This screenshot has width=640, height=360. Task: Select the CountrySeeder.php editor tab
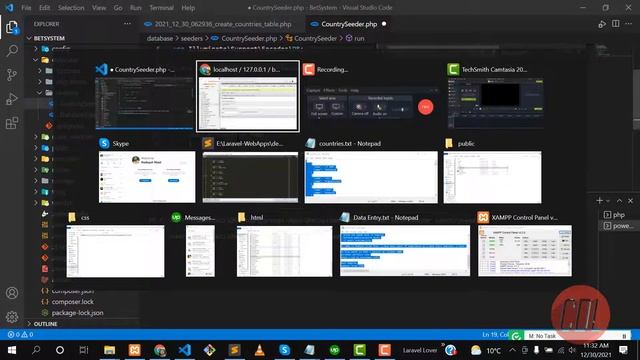click(x=349, y=24)
